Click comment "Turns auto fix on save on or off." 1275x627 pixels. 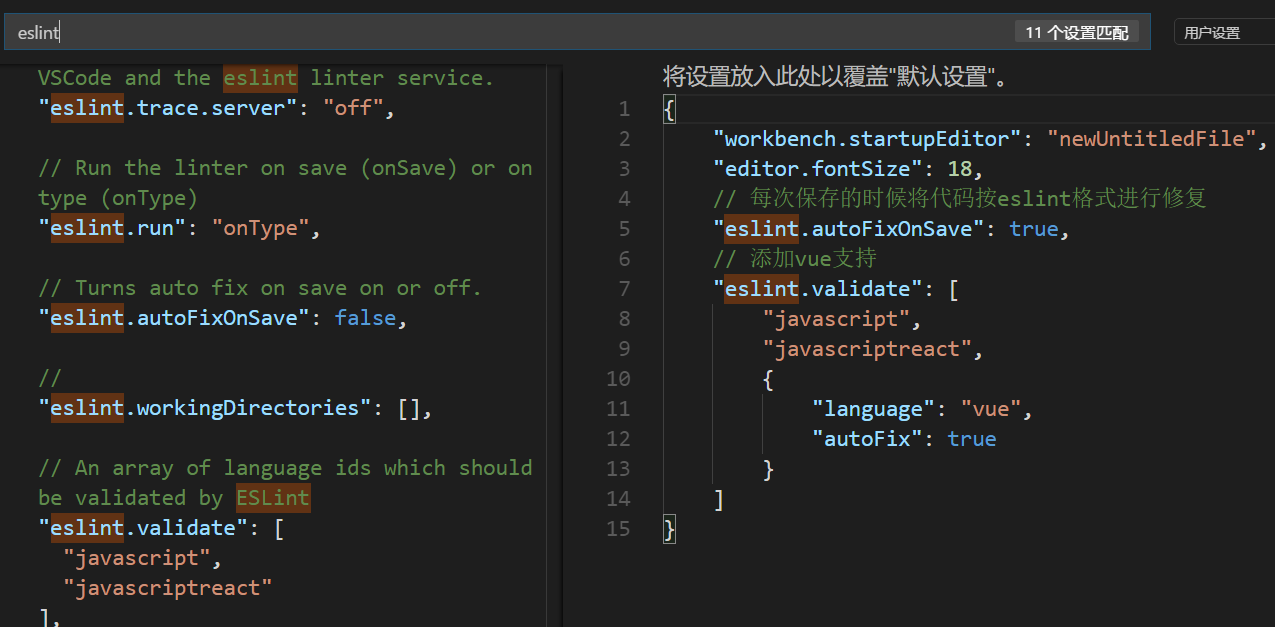[260, 288]
